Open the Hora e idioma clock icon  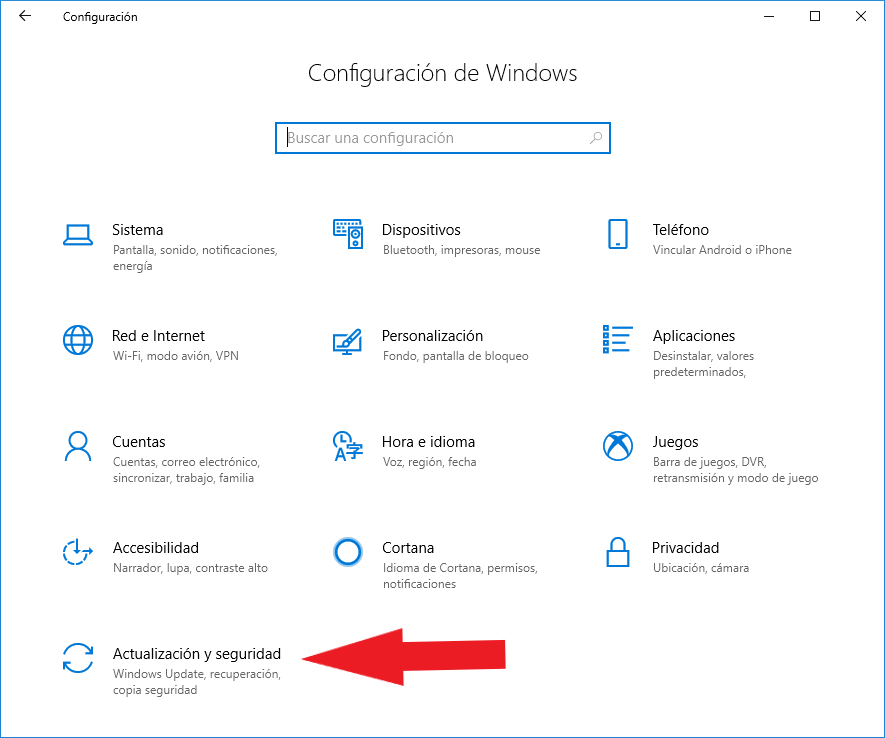tap(348, 446)
